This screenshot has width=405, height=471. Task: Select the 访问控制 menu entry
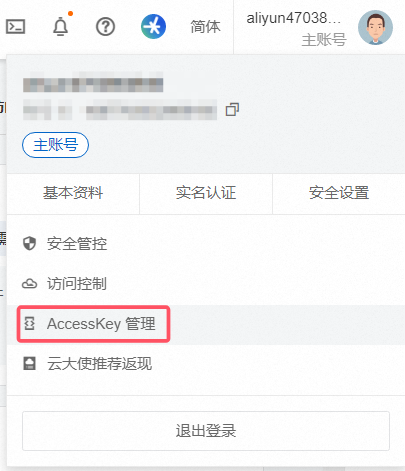coord(206,284)
